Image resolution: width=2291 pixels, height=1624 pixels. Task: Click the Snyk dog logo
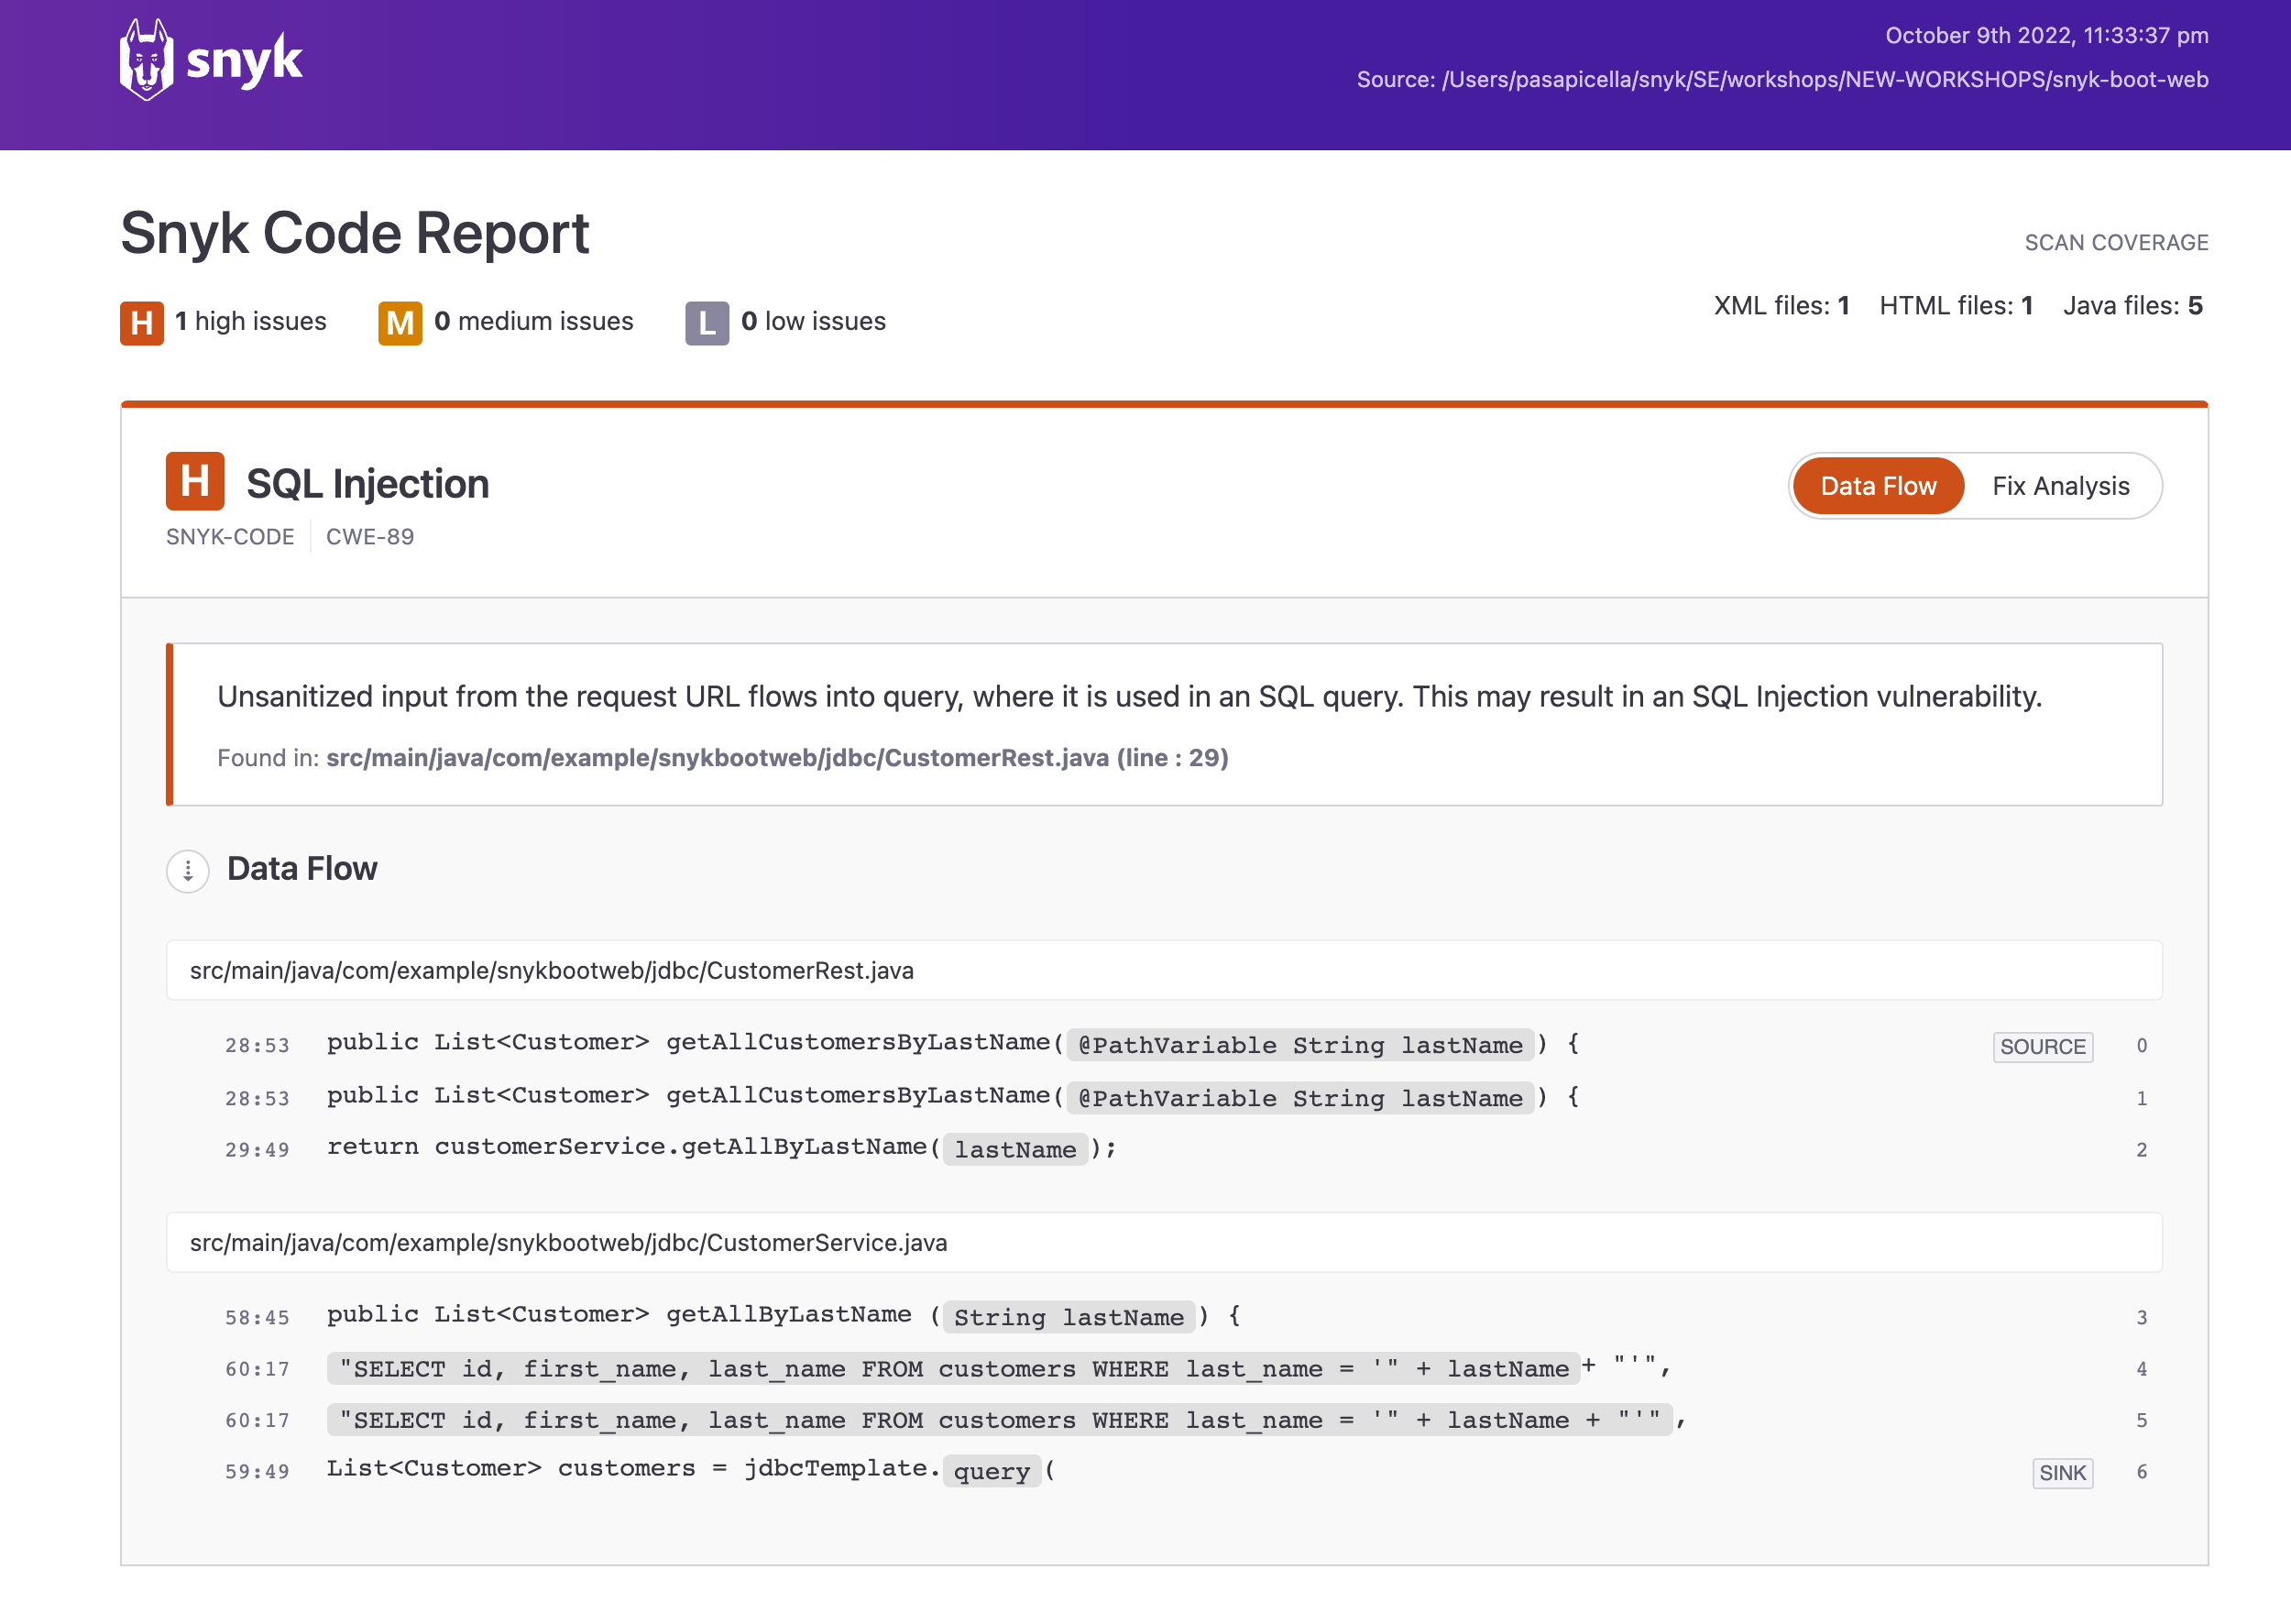[x=147, y=60]
